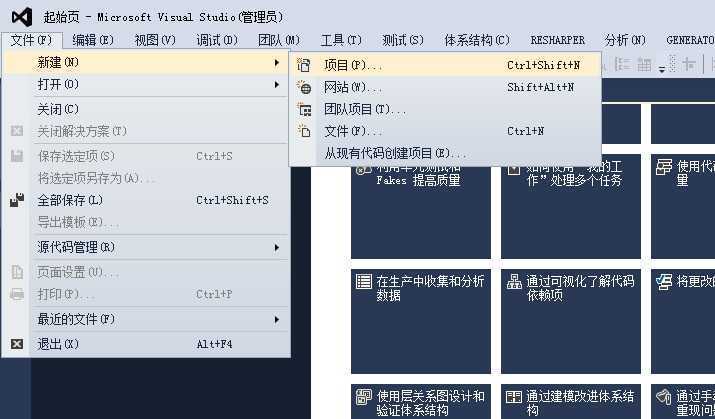Select 将选定项另存为(A)... entry
Screen dimensions: 715x419
[146, 178]
